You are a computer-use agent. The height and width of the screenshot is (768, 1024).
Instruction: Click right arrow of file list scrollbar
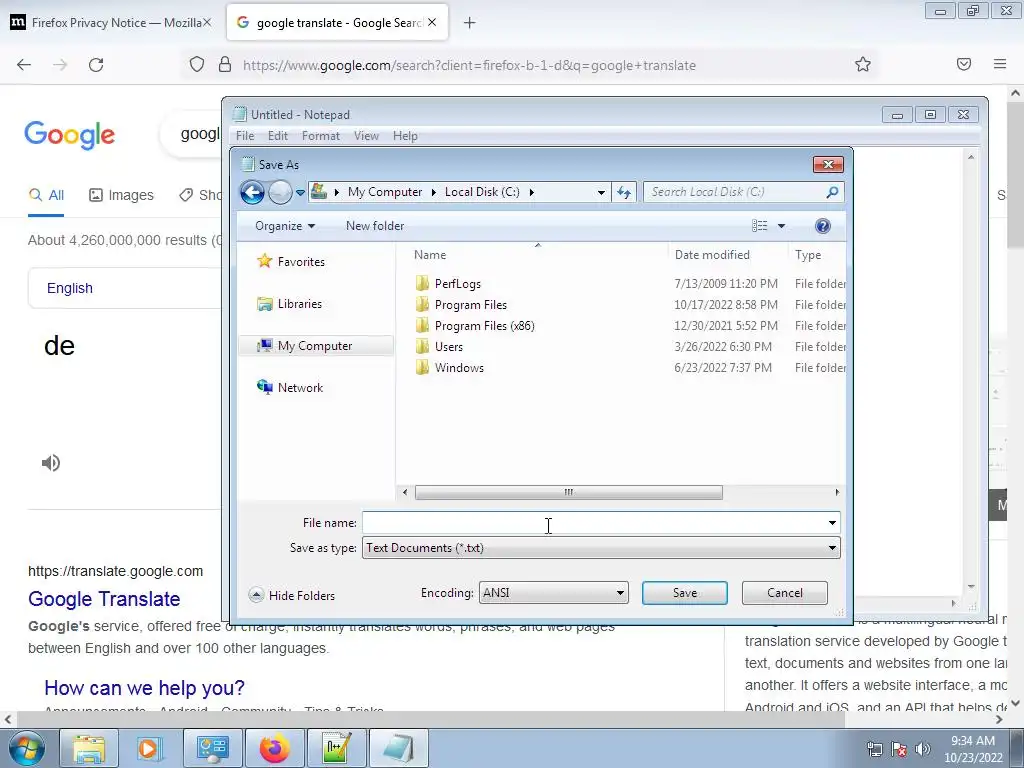coord(837,492)
